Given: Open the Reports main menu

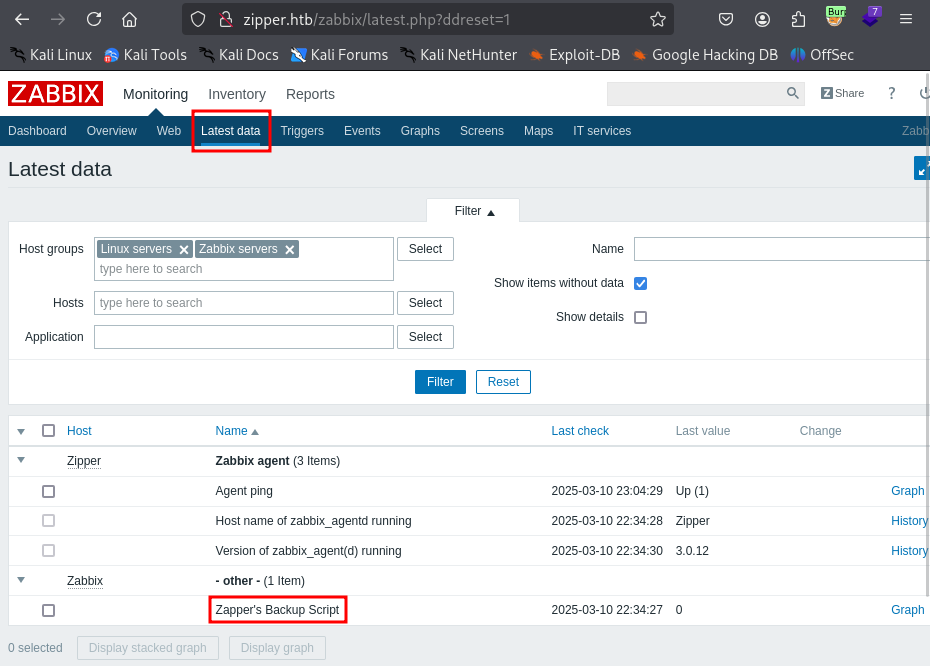Looking at the screenshot, I should click(310, 94).
